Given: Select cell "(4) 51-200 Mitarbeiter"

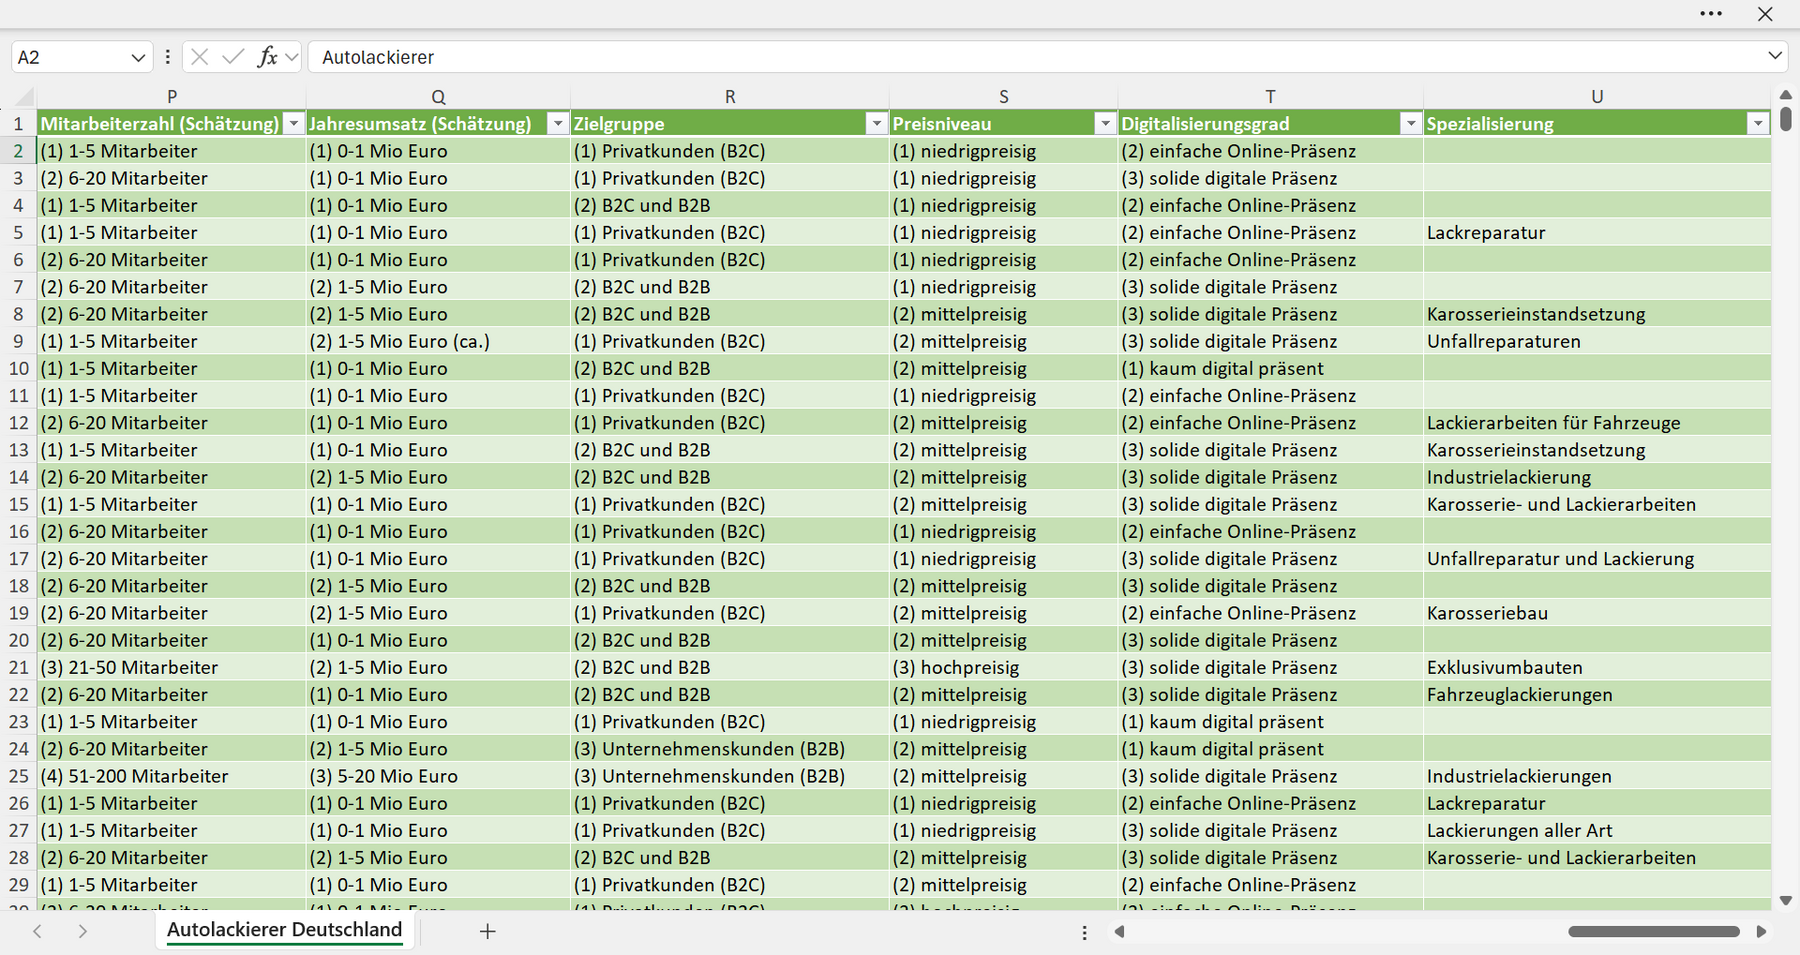Looking at the screenshot, I should point(172,776).
